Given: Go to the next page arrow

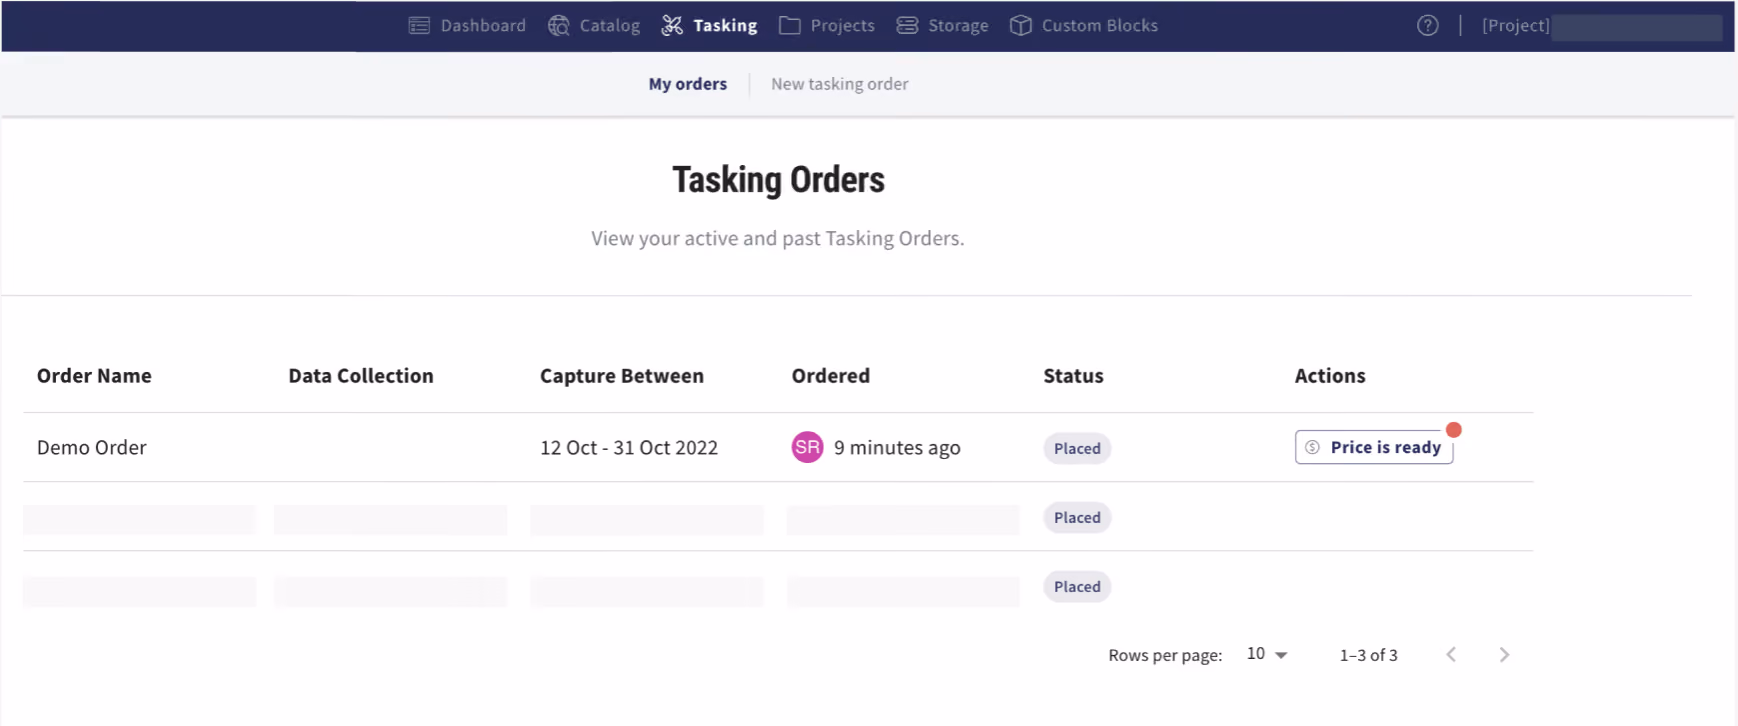Looking at the screenshot, I should click(1504, 655).
